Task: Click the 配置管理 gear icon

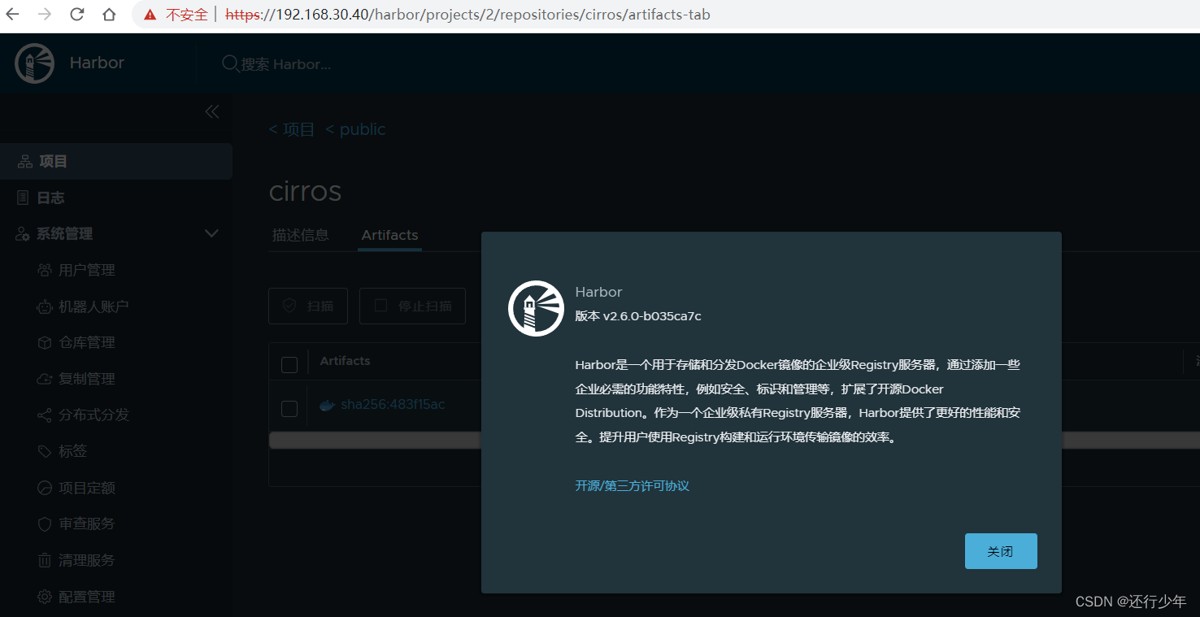Action: [44, 597]
